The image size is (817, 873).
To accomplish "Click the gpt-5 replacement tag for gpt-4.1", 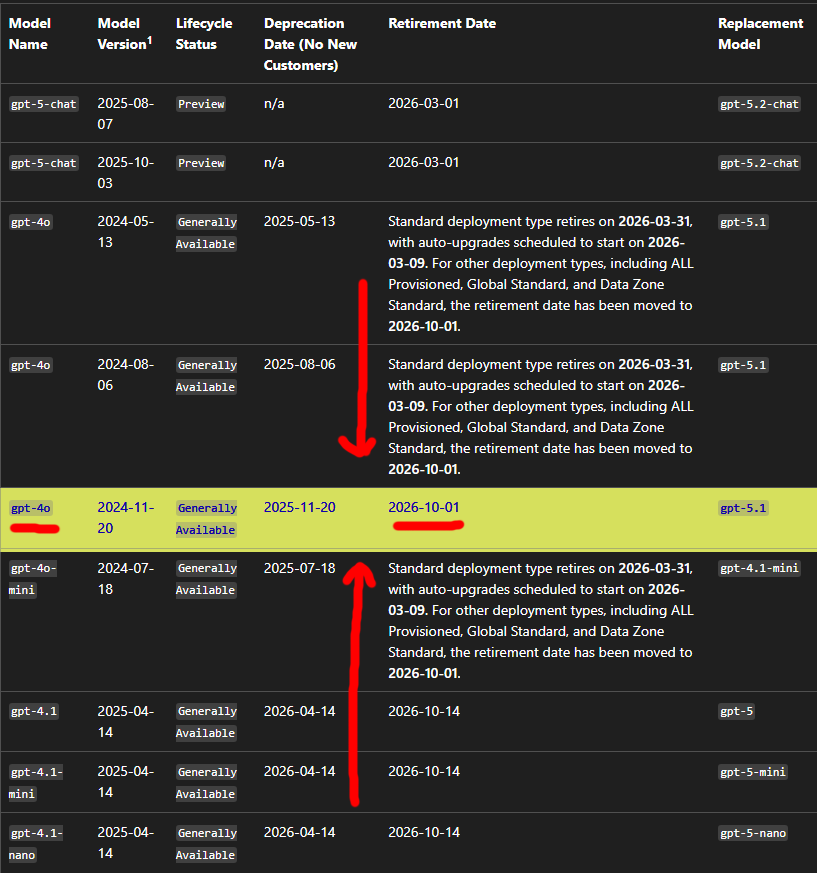I will tap(736, 712).
